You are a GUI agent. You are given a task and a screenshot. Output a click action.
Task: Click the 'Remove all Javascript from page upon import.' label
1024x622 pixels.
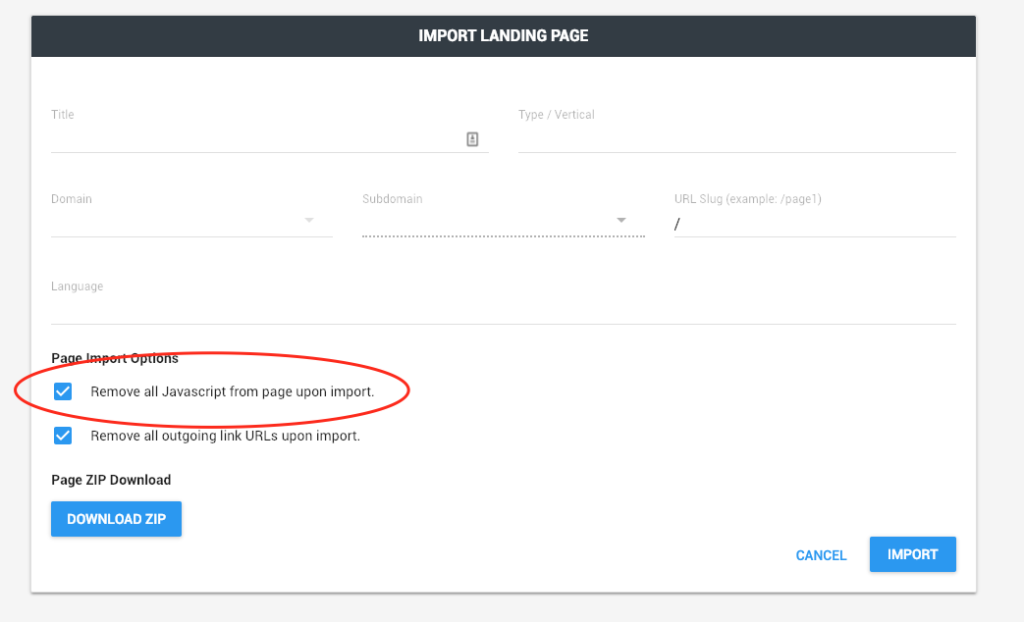coord(232,391)
